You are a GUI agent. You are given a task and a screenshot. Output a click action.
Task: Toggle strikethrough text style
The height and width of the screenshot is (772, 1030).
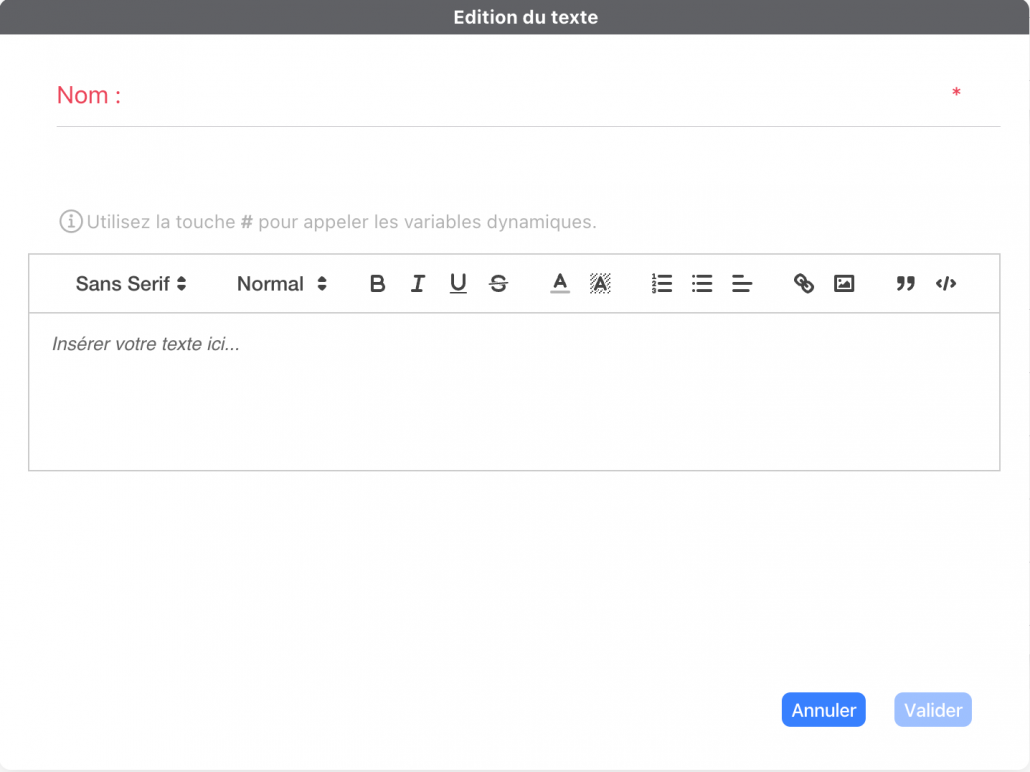(498, 284)
